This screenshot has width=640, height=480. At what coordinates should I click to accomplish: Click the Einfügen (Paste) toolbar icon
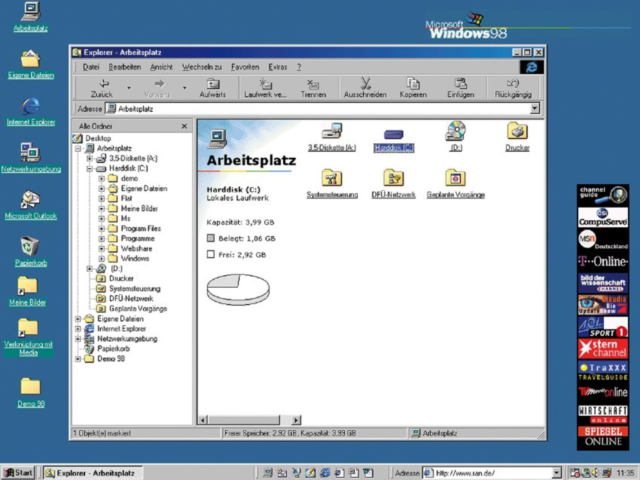pos(460,87)
